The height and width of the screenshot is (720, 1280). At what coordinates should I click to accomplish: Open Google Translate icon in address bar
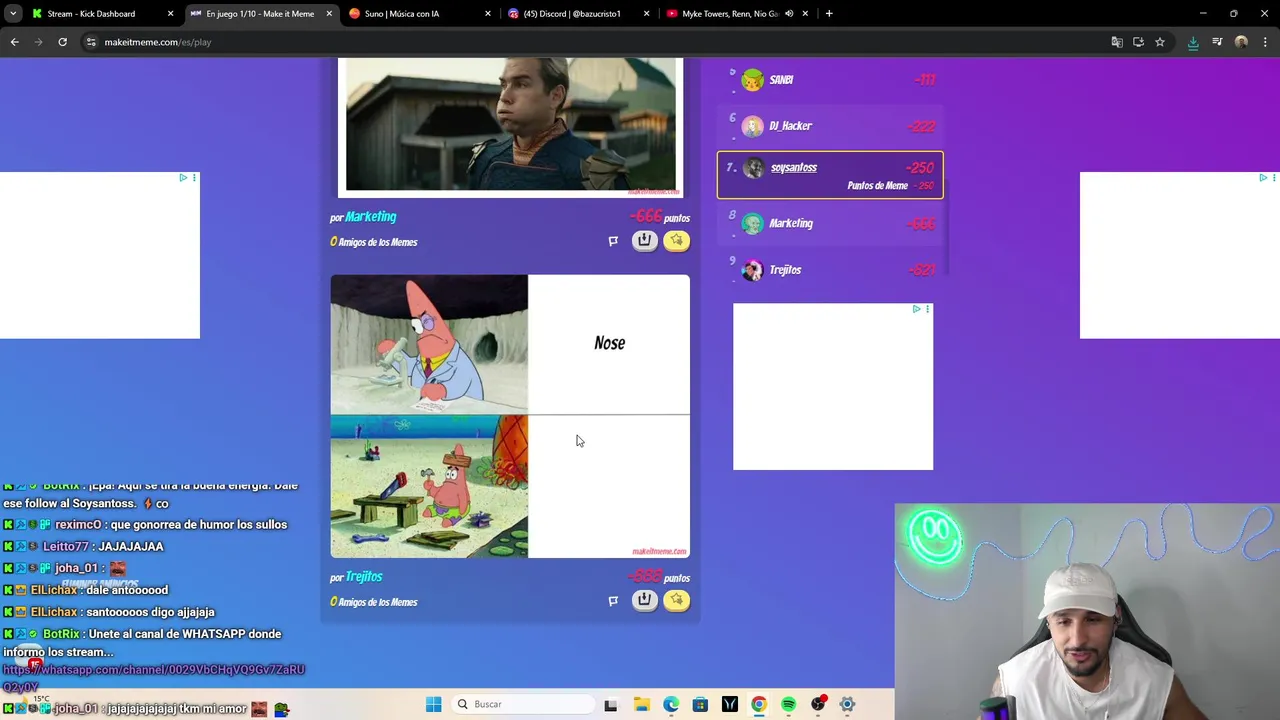click(x=1117, y=42)
